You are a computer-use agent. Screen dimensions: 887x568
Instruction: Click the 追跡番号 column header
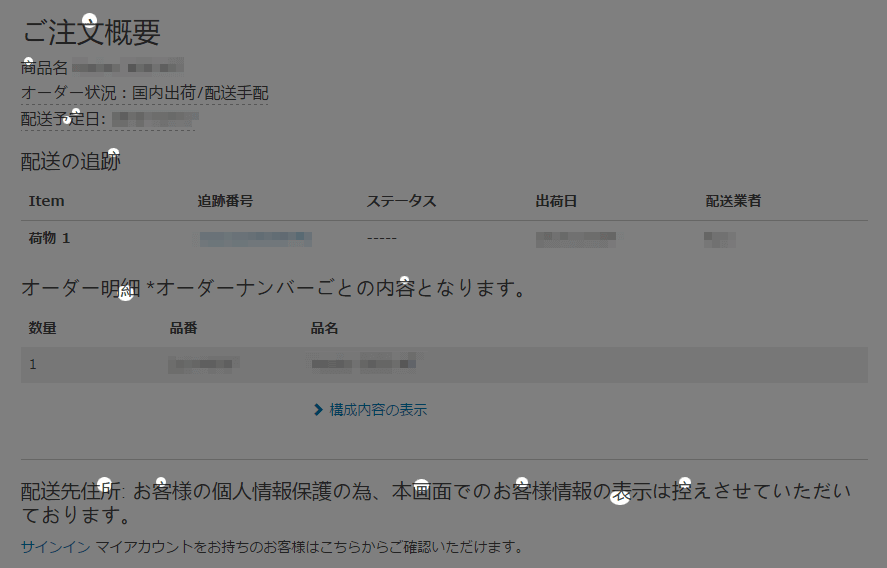point(225,201)
